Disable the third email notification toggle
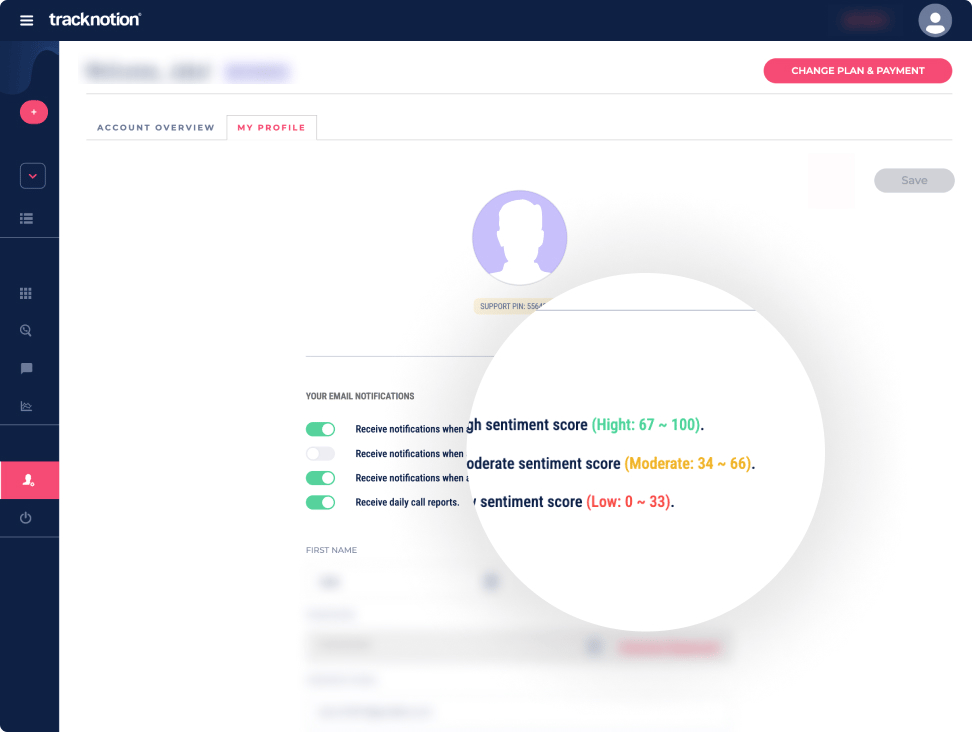The image size is (972, 732). [320, 478]
